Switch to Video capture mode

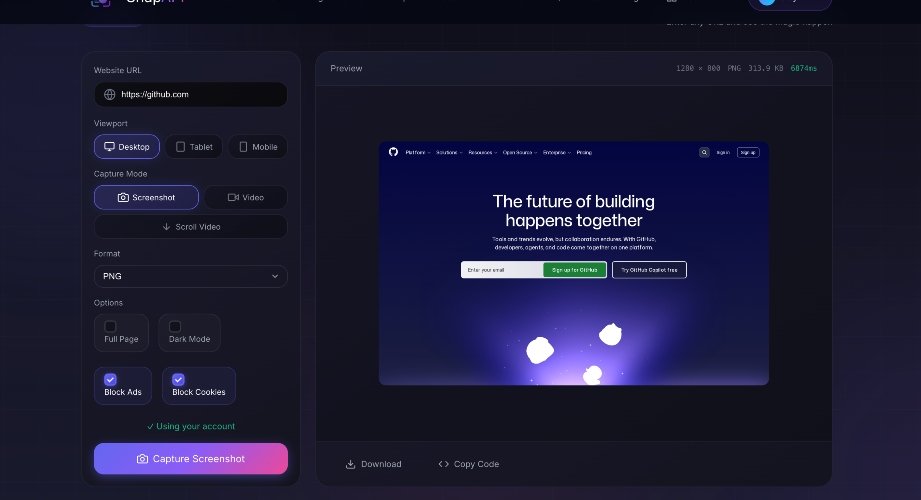246,197
